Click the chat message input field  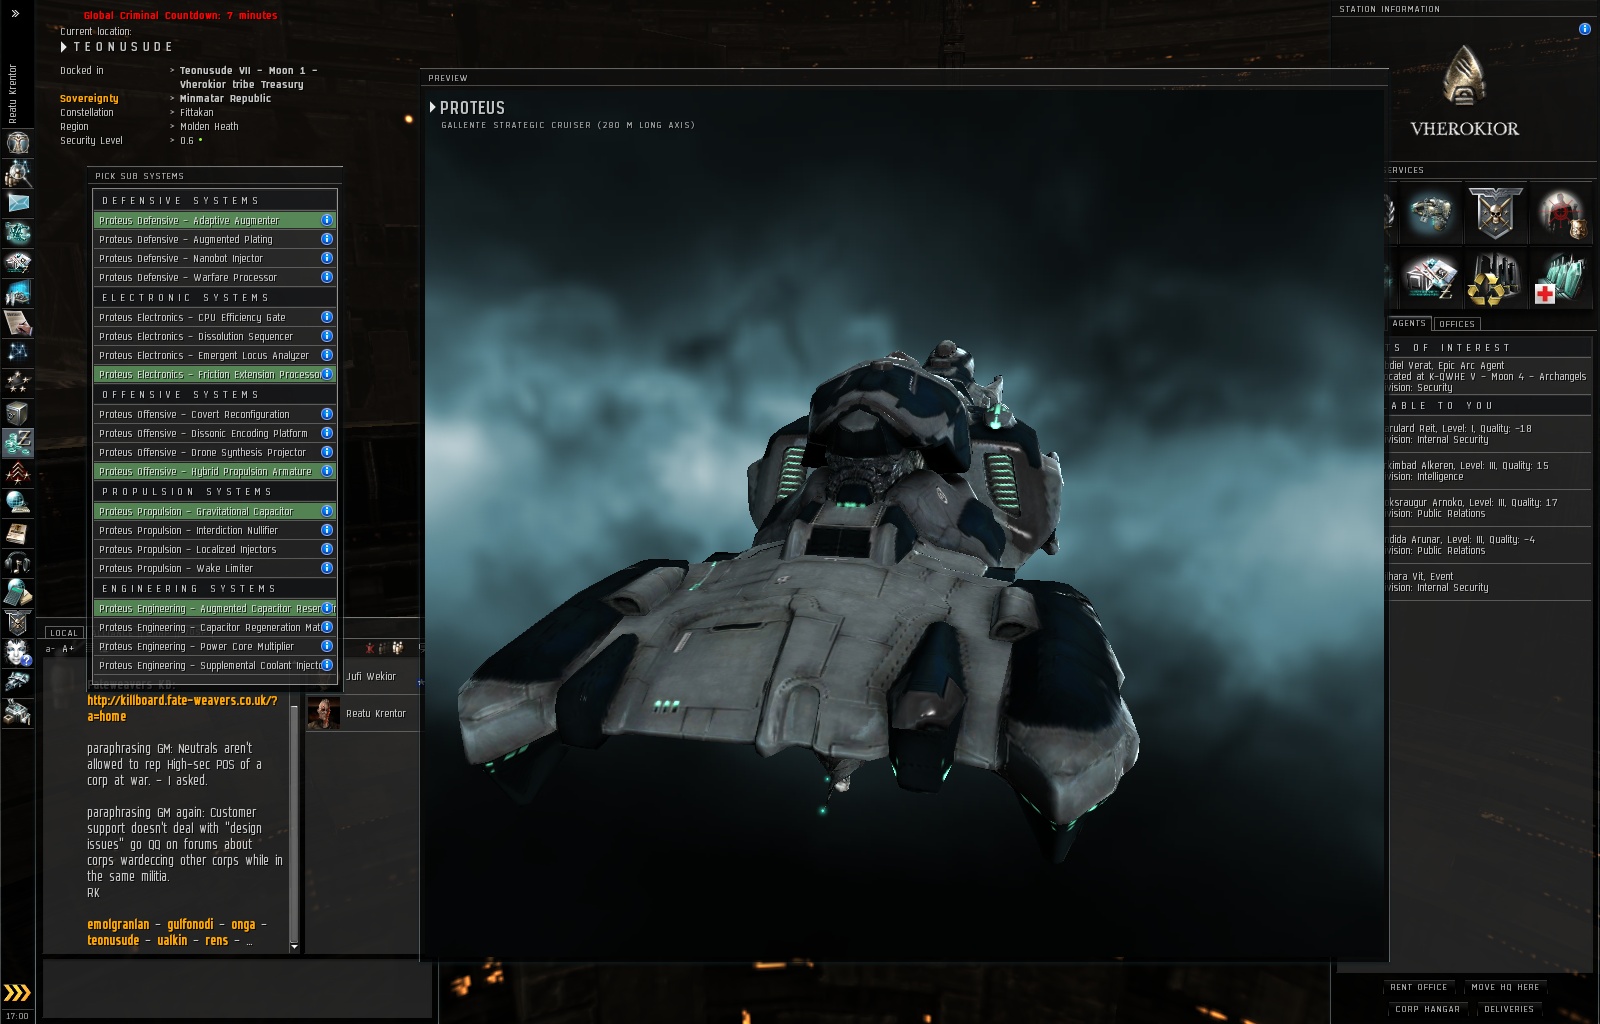coord(237,988)
